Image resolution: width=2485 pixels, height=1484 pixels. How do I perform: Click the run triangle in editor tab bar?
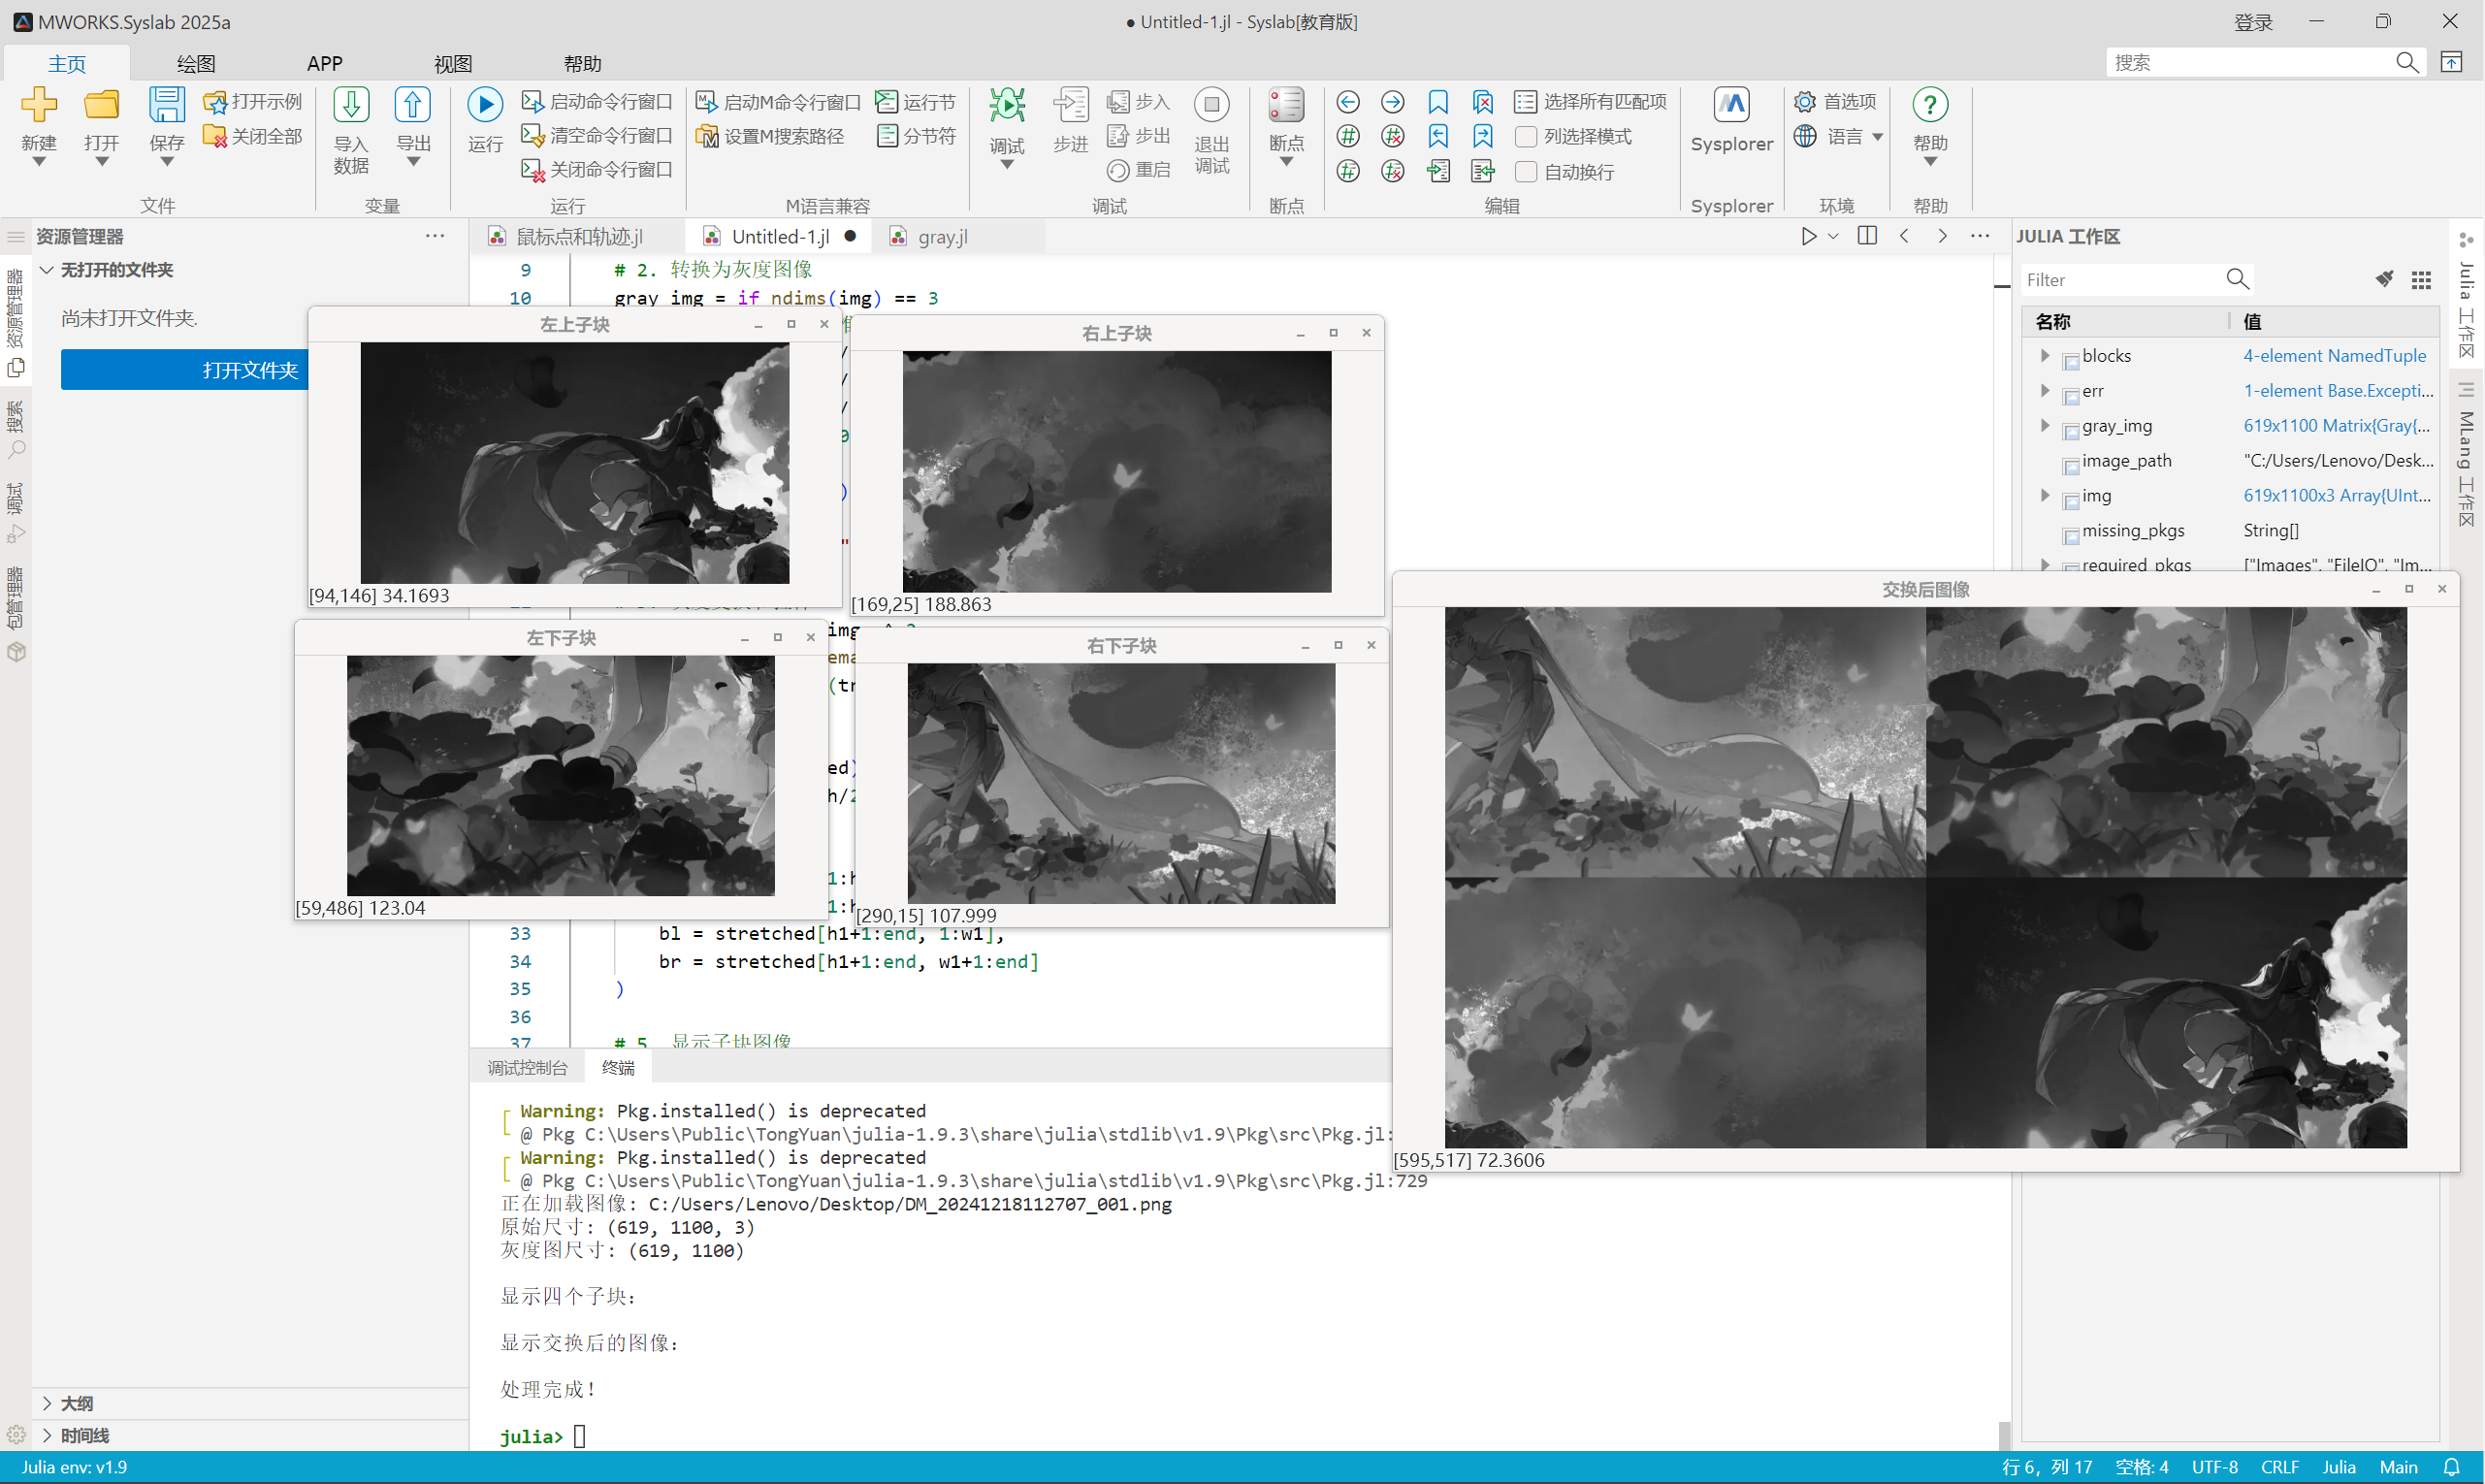click(x=1809, y=236)
